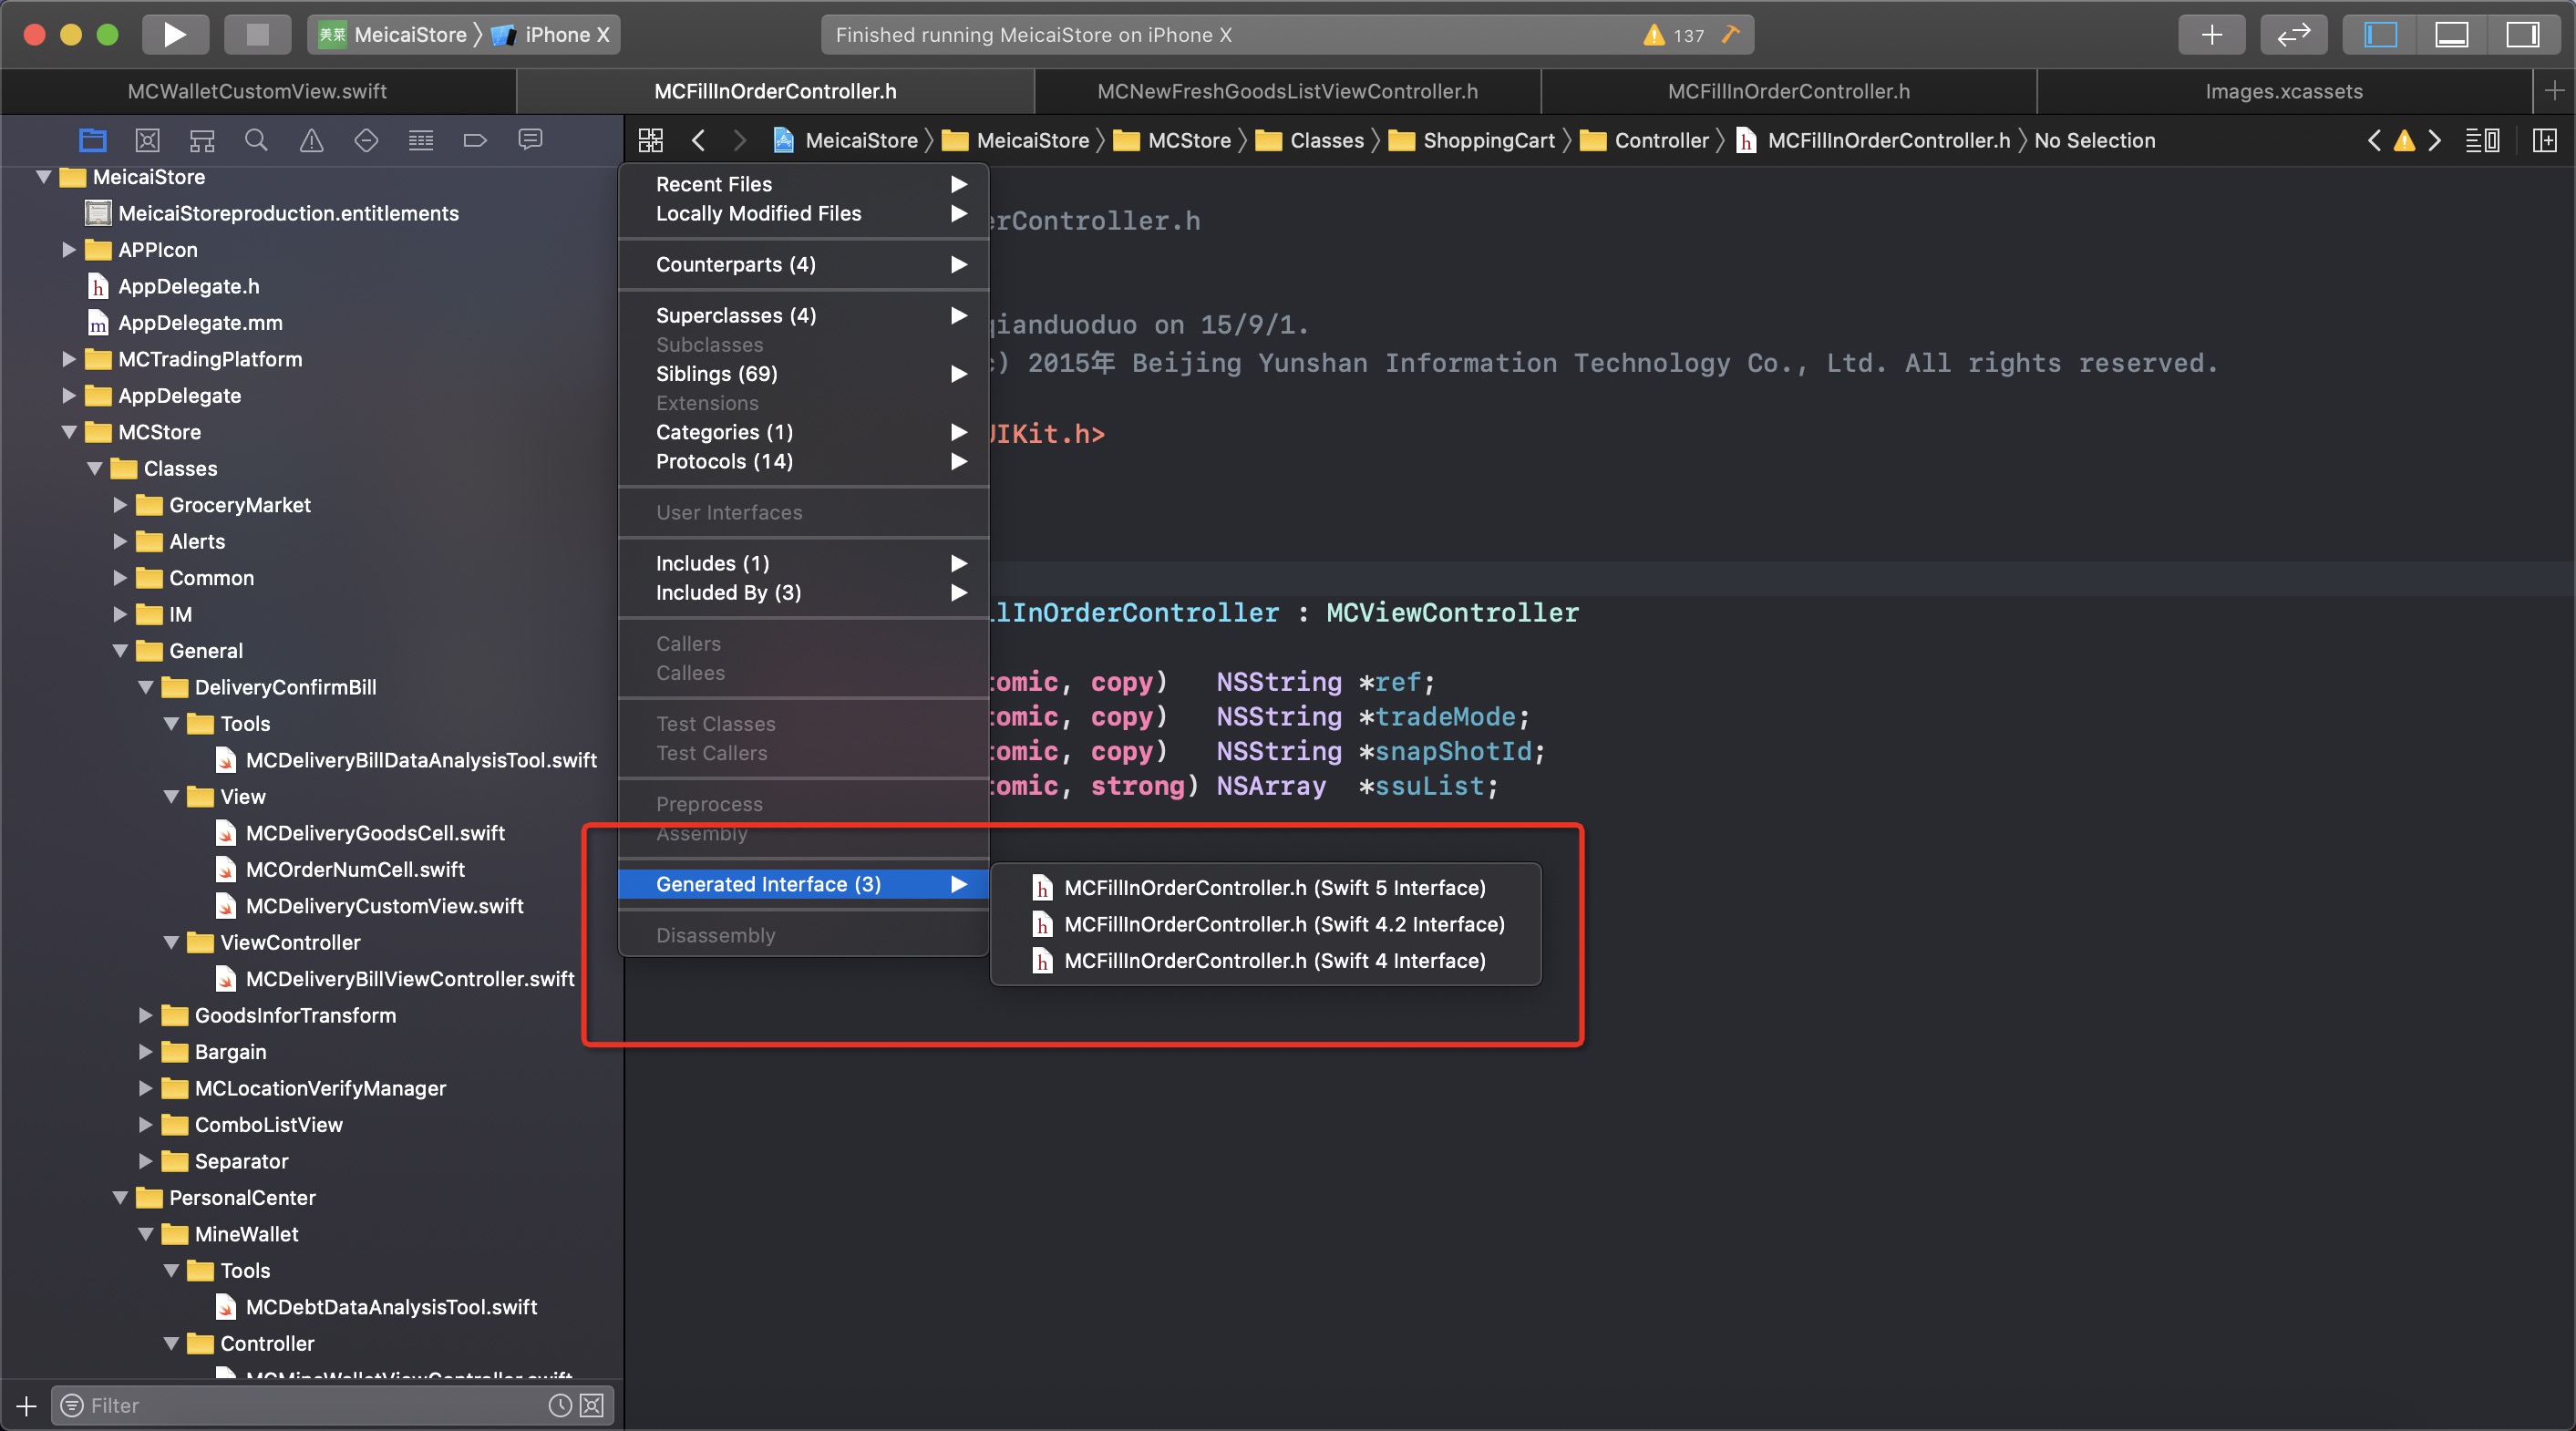2576x1431 pixels.
Task: Add an editor on the right
Action: click(2545, 140)
